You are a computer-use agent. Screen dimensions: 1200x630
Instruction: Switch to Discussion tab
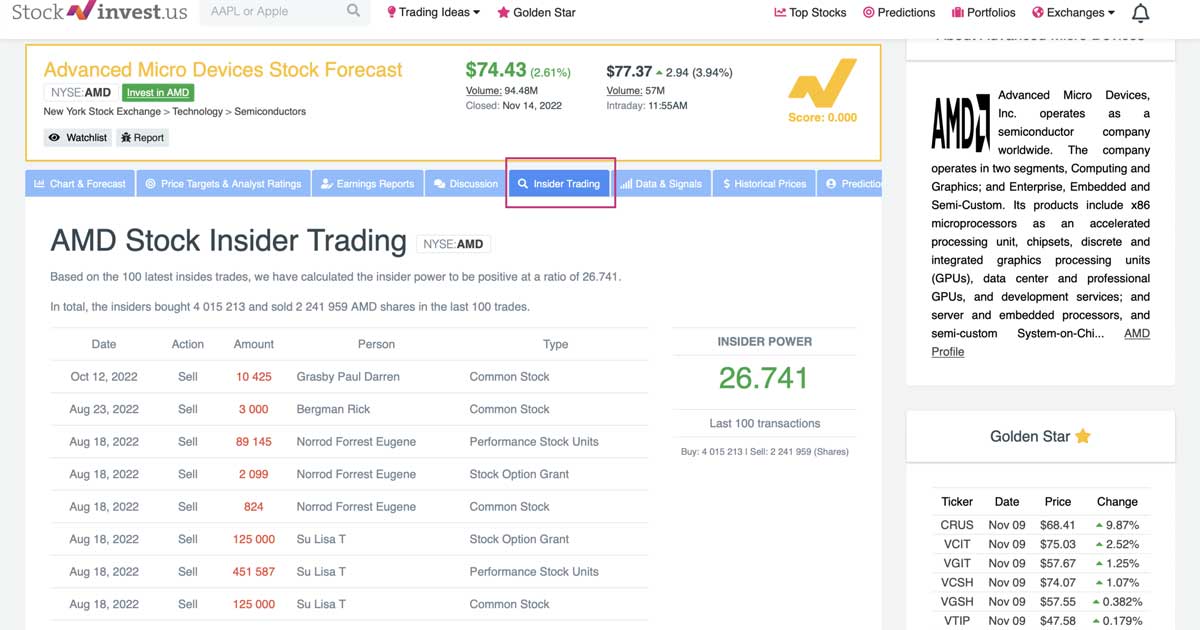[x=466, y=184]
